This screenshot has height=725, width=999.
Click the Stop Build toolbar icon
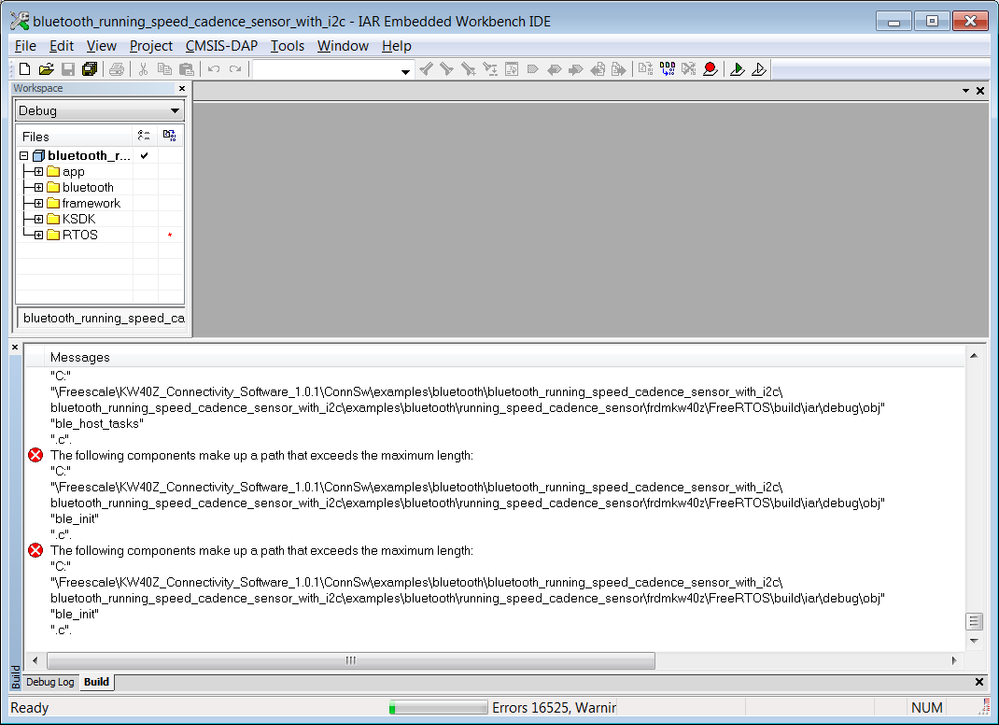689,69
